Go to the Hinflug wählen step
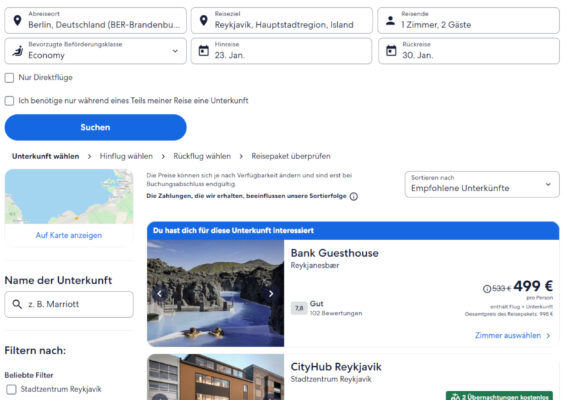This screenshot has width=567, height=400. click(x=126, y=156)
